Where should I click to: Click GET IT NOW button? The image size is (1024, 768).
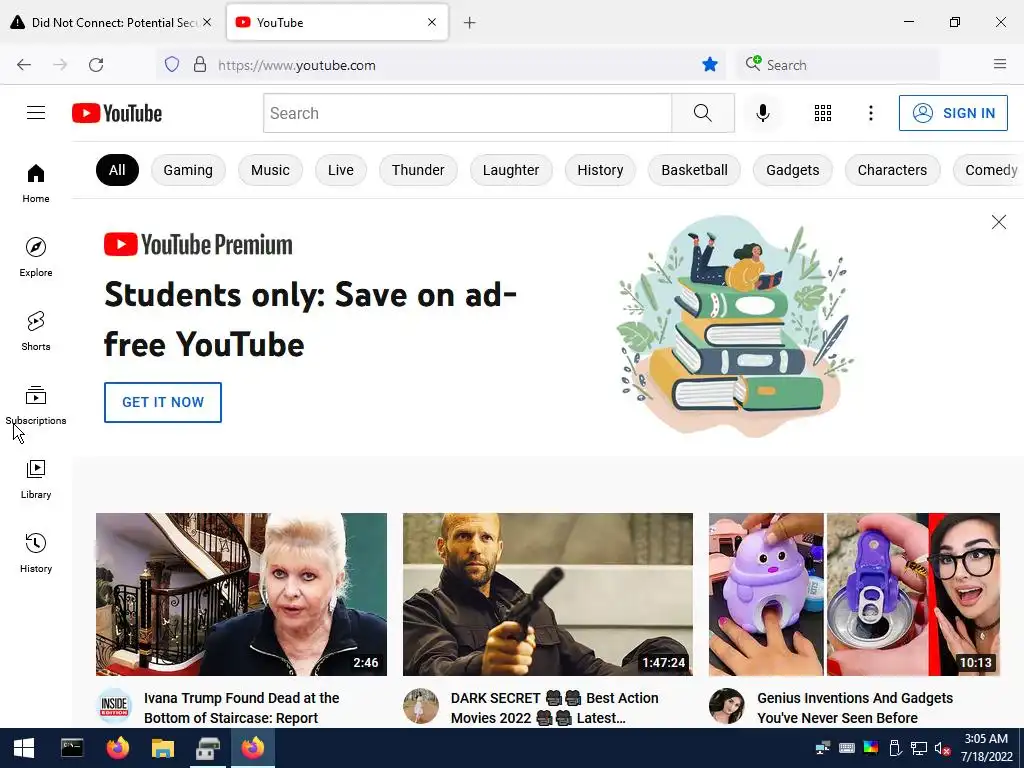click(163, 402)
